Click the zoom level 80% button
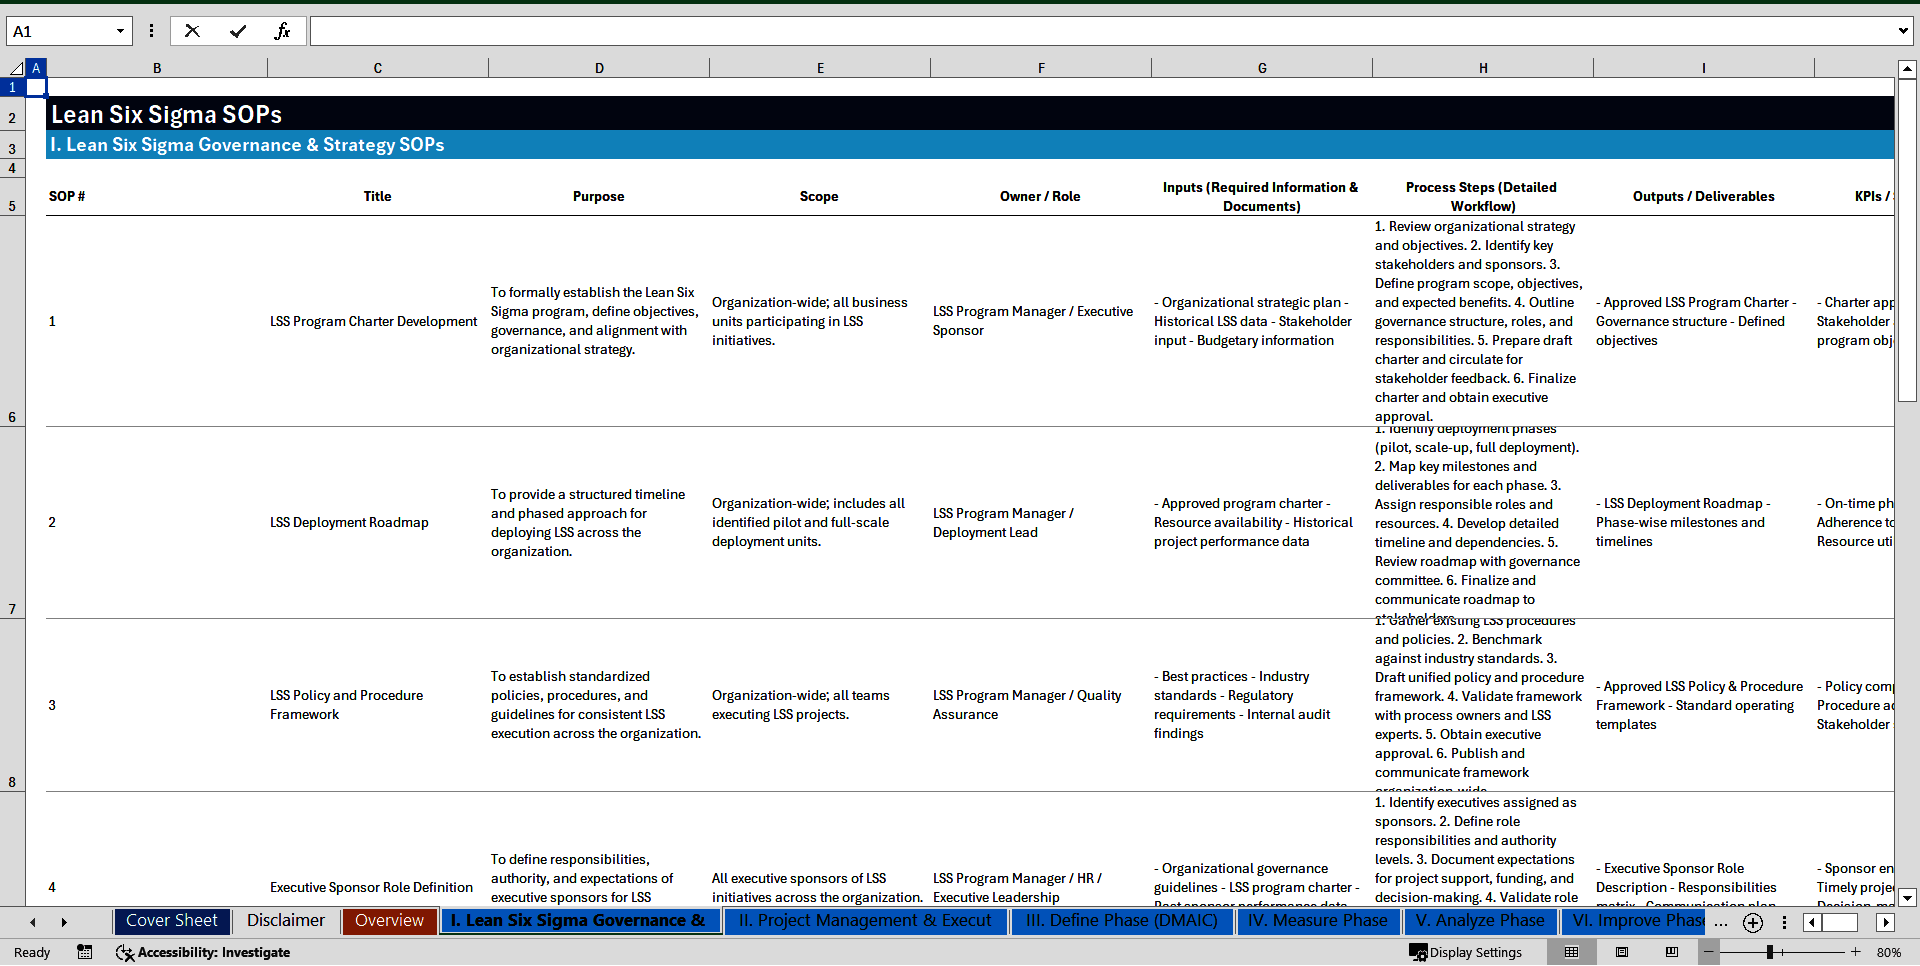This screenshot has height=966, width=1920. [1888, 952]
